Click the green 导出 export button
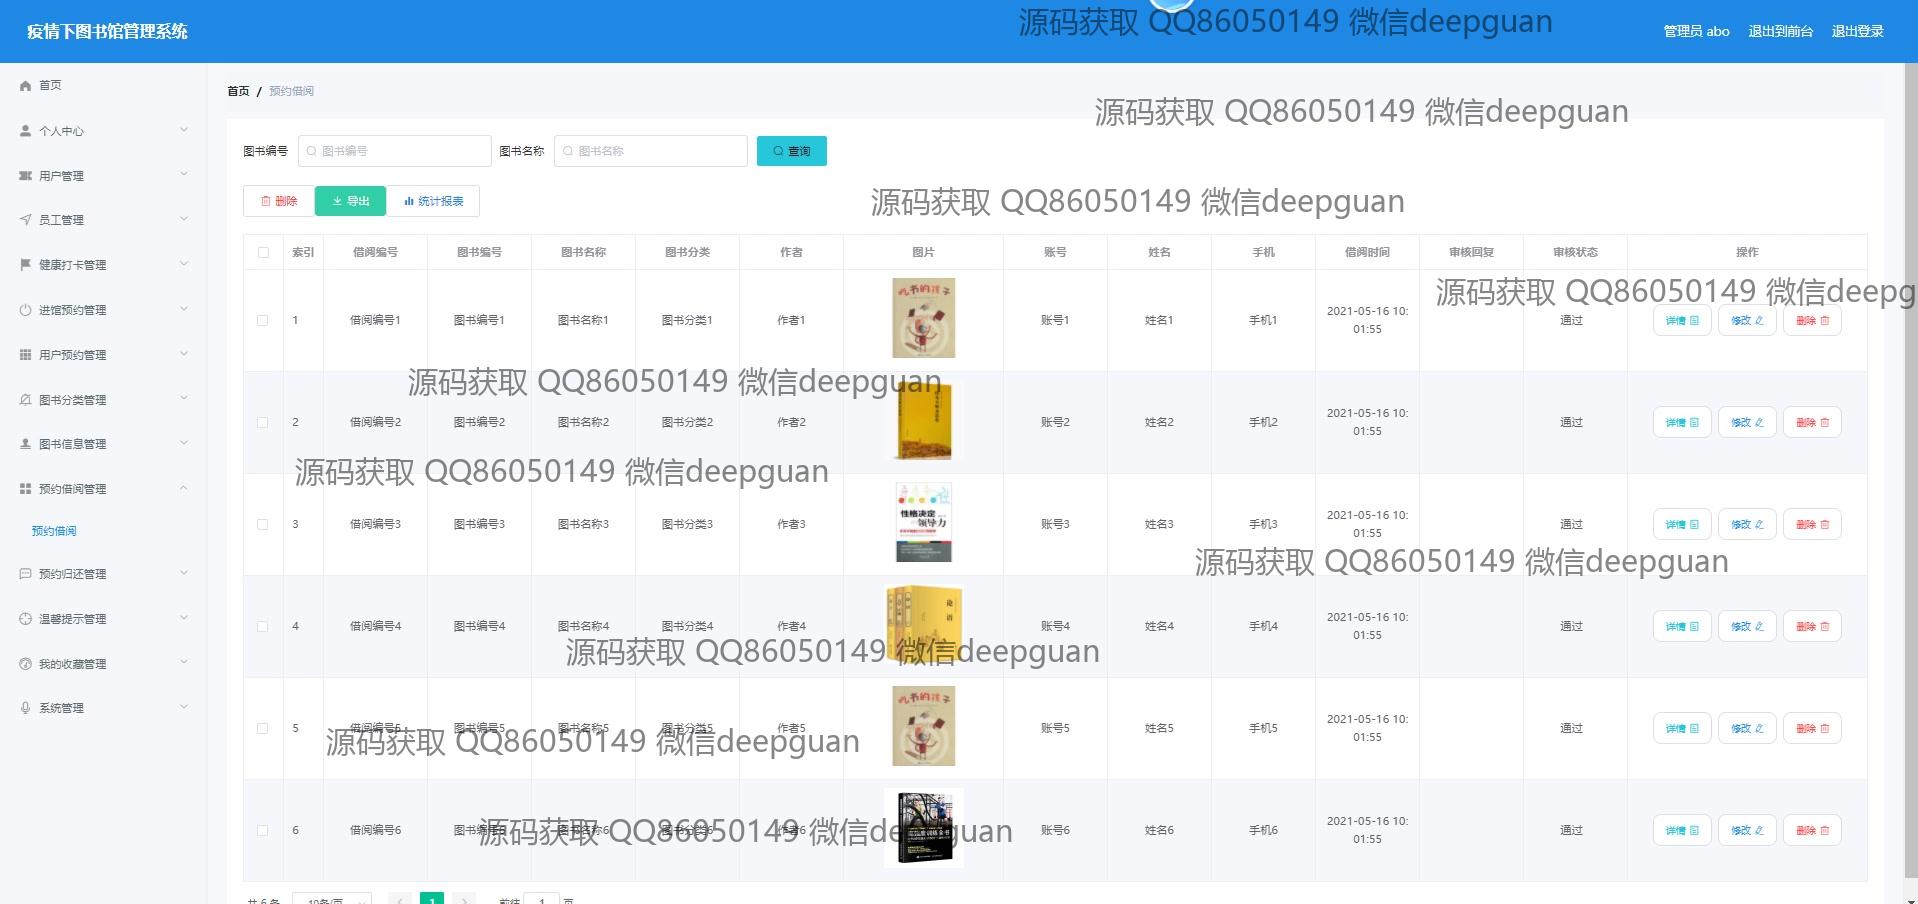1918x904 pixels. click(x=350, y=201)
